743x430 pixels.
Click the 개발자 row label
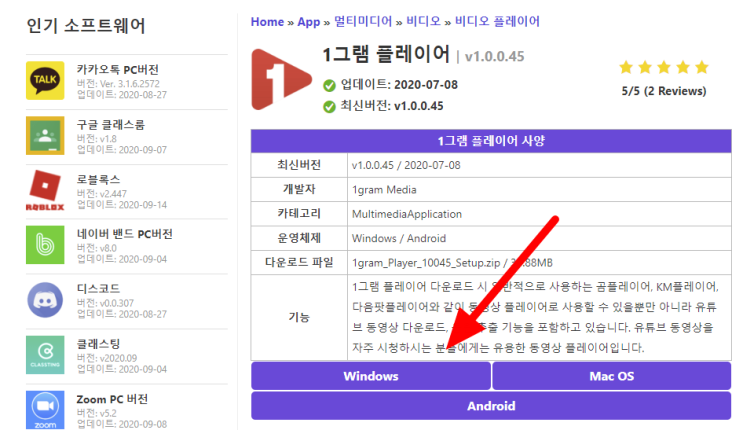pos(299,189)
